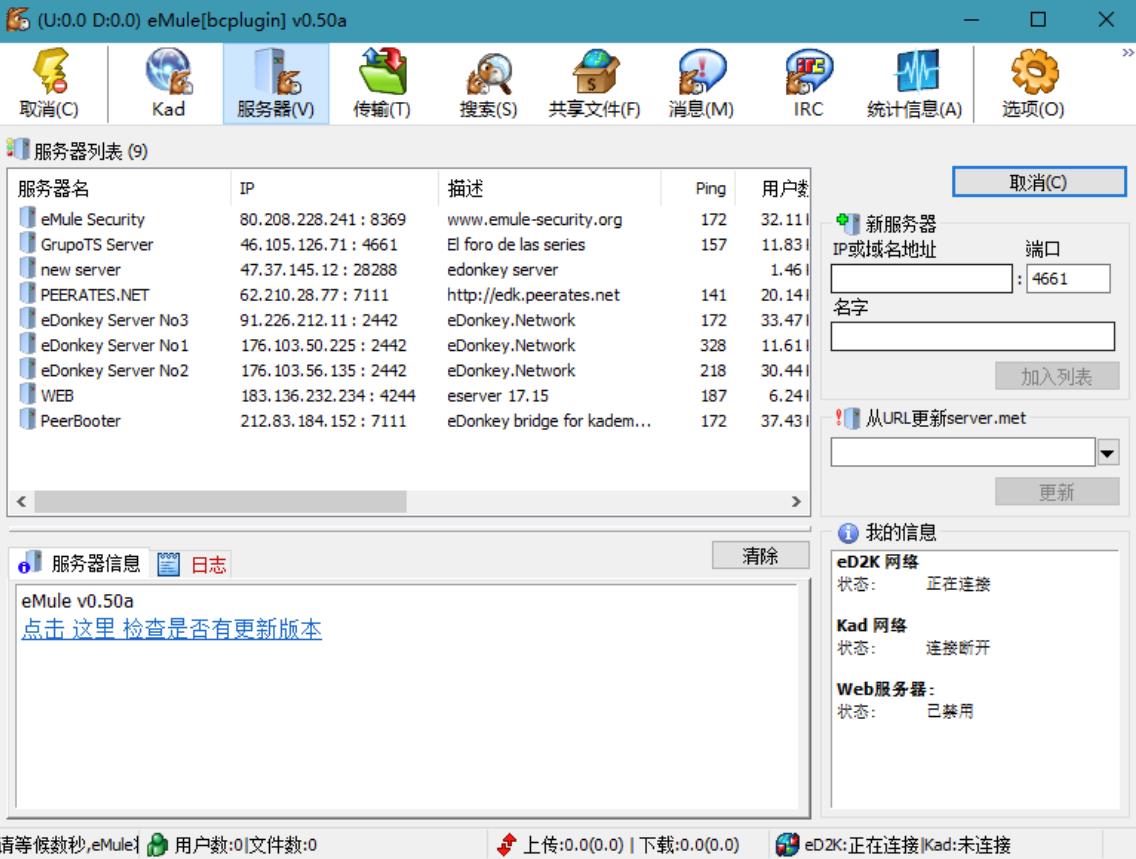Viewport: 1136px width, 859px height.
Task: Click the Add to list (加入列表) button
Action: click(x=1056, y=377)
